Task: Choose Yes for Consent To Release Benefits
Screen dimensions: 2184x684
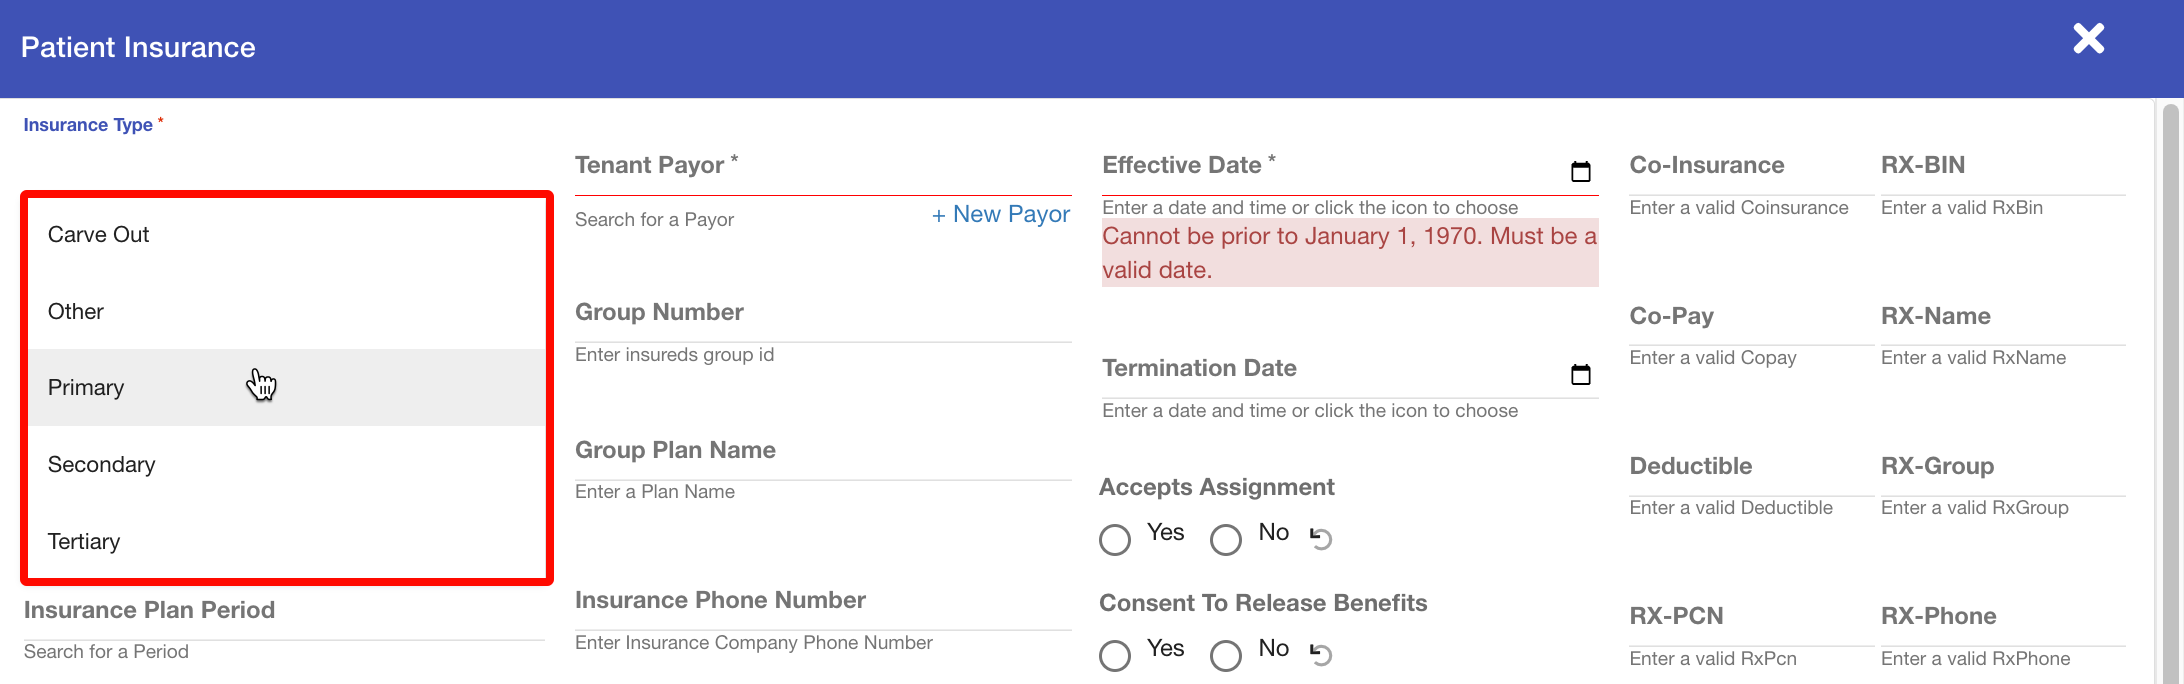Action: point(1115,655)
